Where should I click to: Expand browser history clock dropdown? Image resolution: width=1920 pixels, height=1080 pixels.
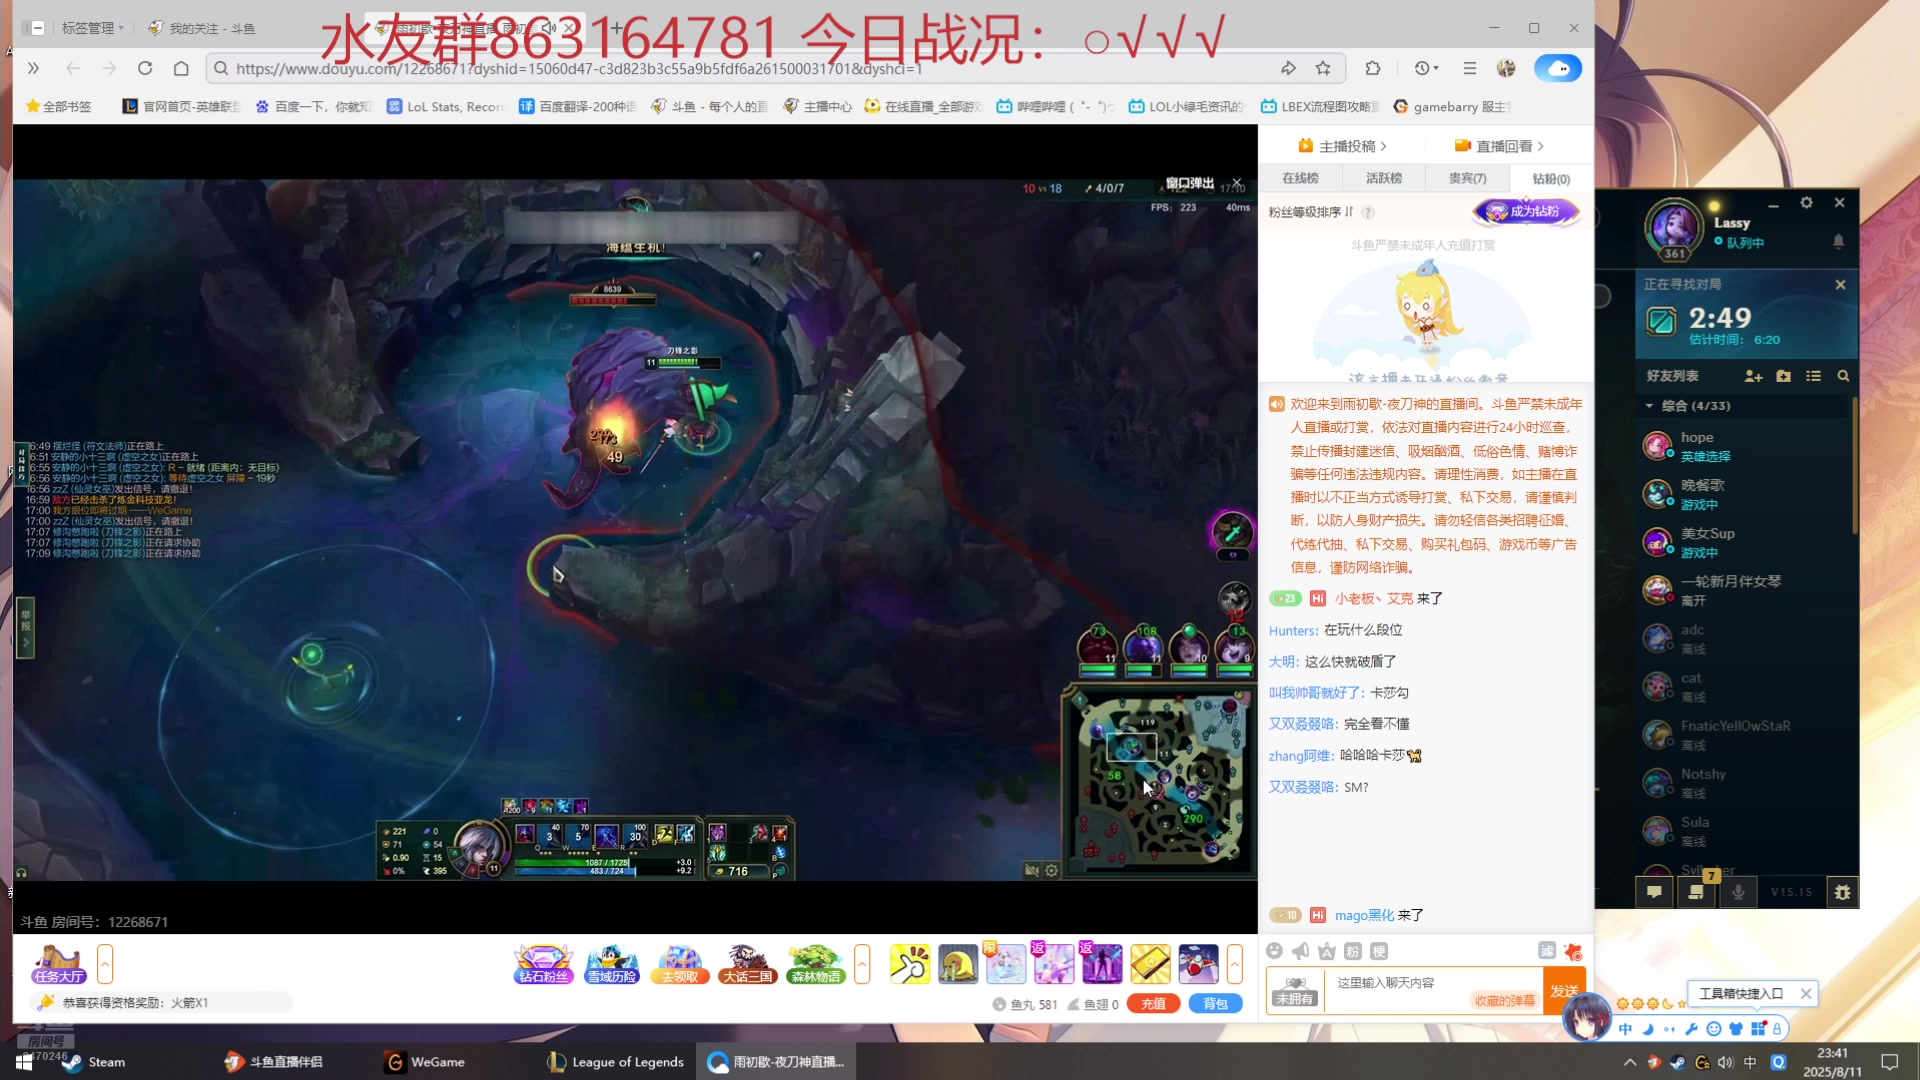(x=1427, y=68)
